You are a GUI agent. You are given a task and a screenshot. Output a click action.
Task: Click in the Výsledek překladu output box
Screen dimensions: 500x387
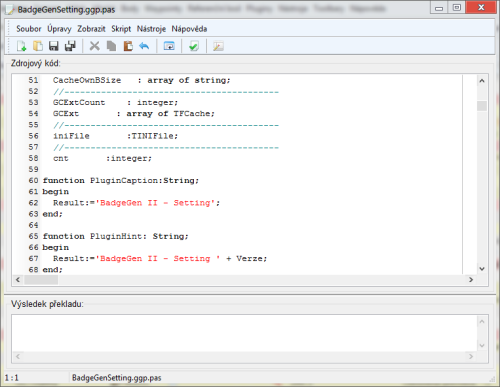pyautogui.click(x=245, y=333)
